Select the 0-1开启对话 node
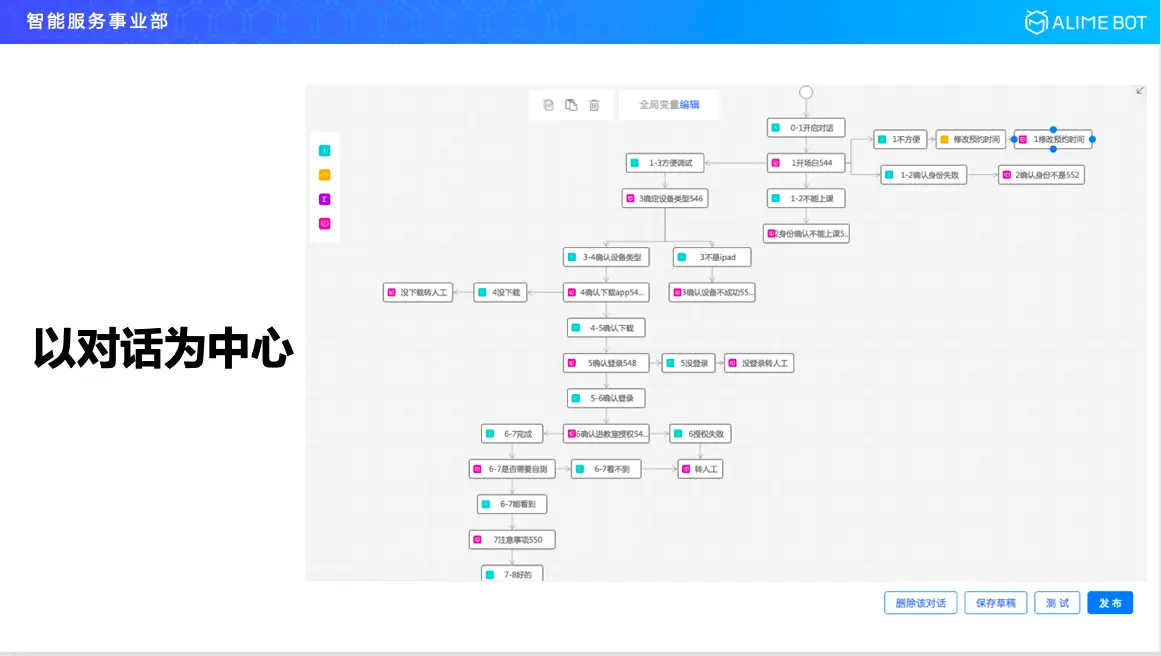The height and width of the screenshot is (656, 1161). (x=806, y=128)
